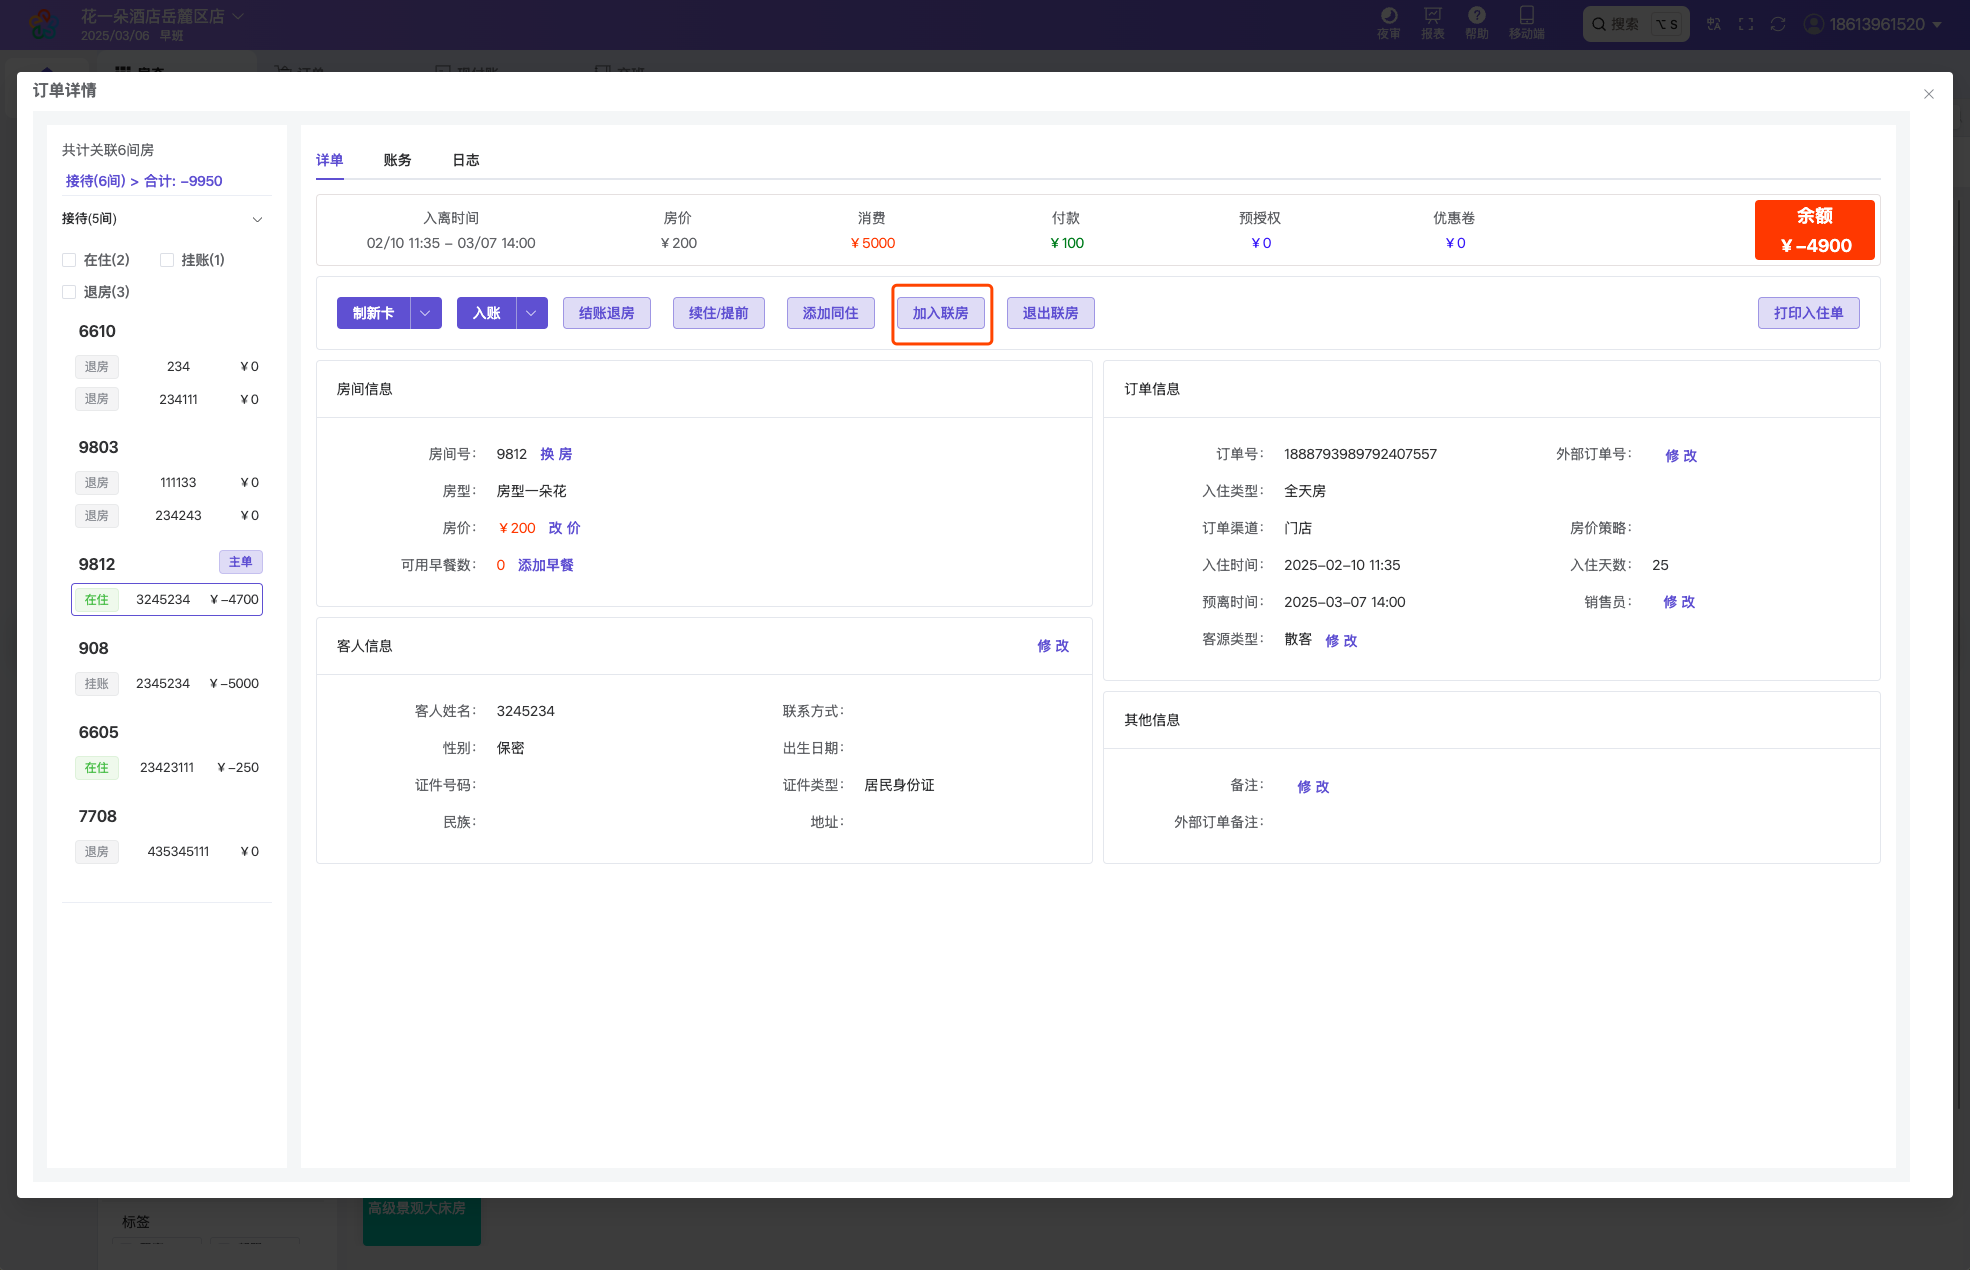Open the 制新卡 dropdown arrow

(x=426, y=313)
